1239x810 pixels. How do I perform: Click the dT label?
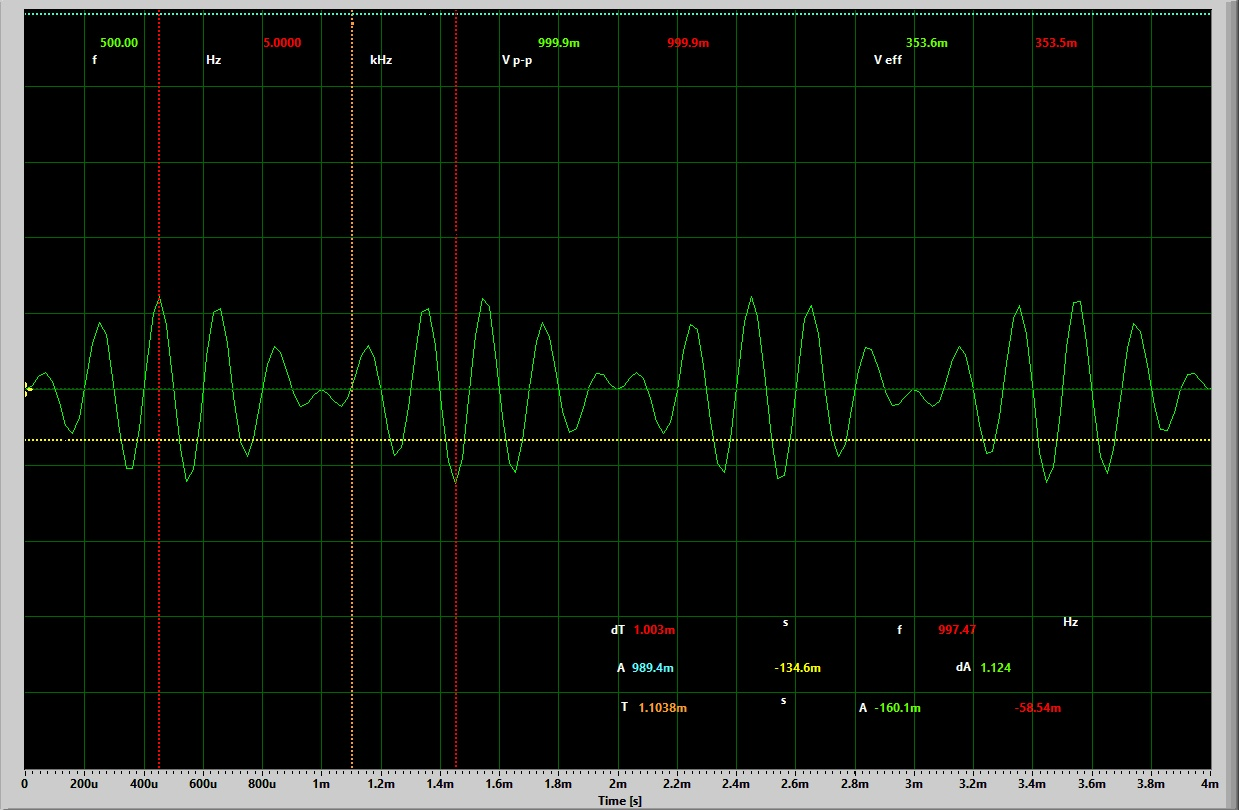coord(618,630)
